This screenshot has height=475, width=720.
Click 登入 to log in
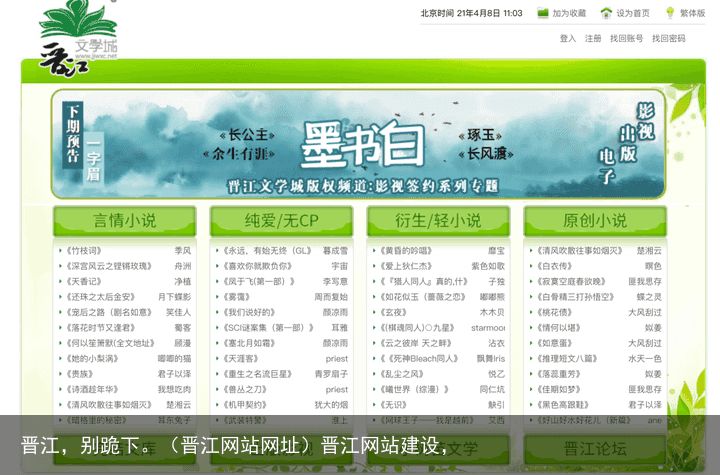[568, 39]
